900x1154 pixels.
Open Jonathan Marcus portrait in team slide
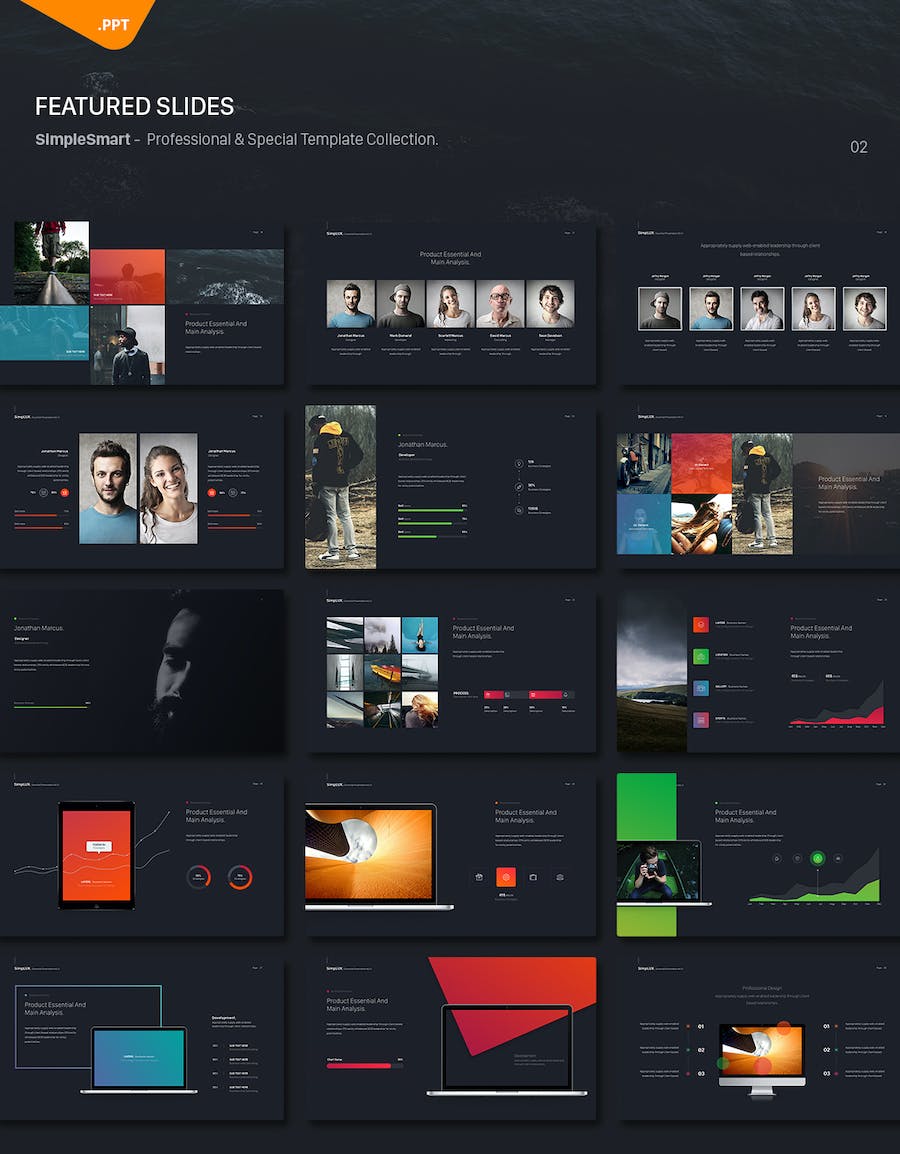(x=350, y=305)
